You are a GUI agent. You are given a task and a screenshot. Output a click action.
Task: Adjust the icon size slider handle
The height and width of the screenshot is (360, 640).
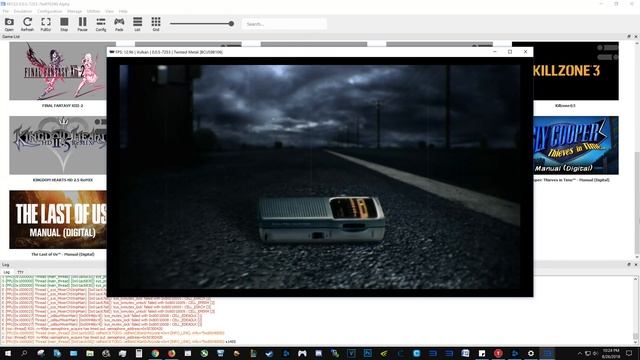click(231, 24)
